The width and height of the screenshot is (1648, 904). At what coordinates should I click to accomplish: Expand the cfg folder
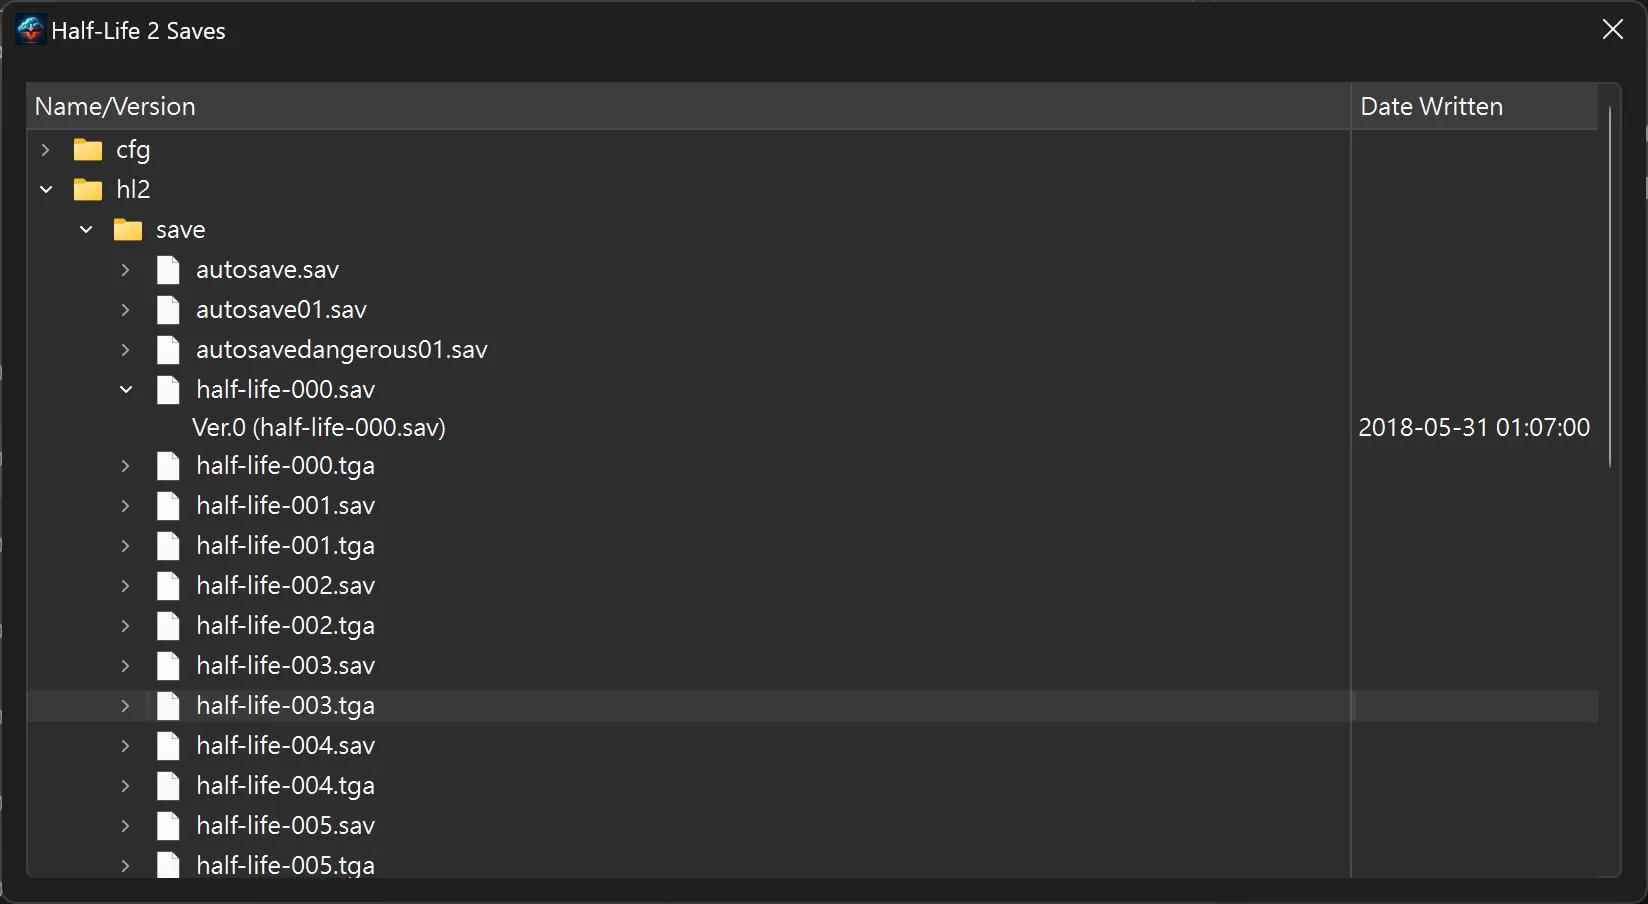(x=45, y=149)
